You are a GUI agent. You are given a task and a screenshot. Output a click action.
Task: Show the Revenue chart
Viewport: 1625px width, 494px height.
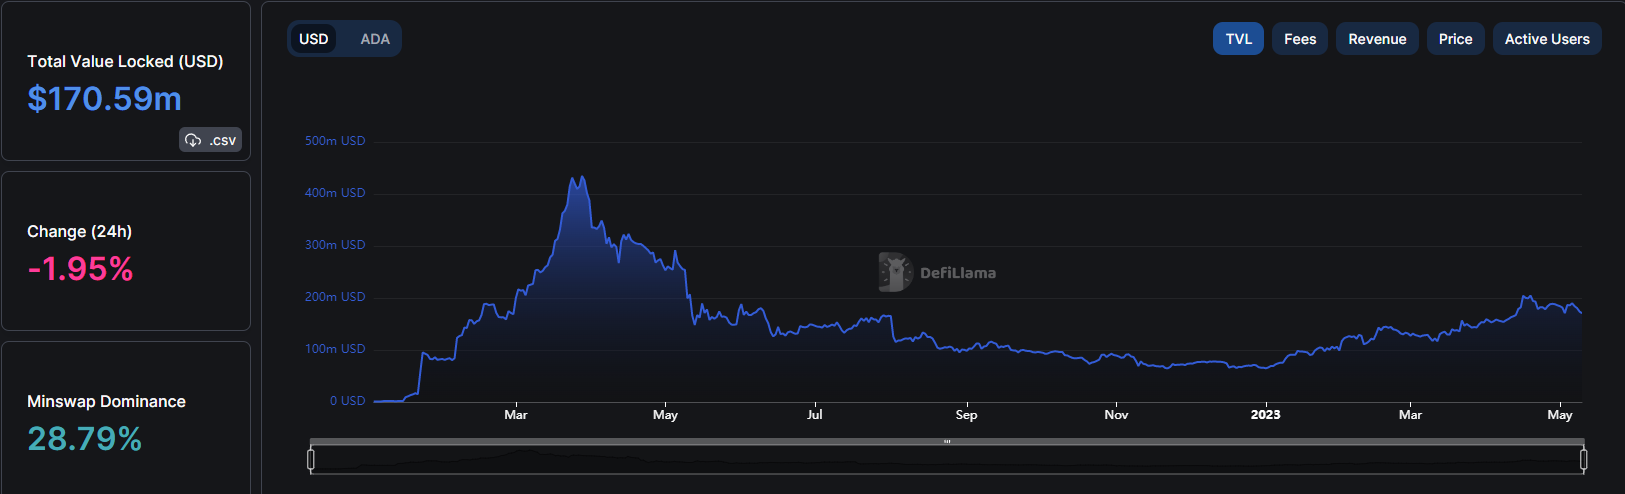click(1377, 39)
